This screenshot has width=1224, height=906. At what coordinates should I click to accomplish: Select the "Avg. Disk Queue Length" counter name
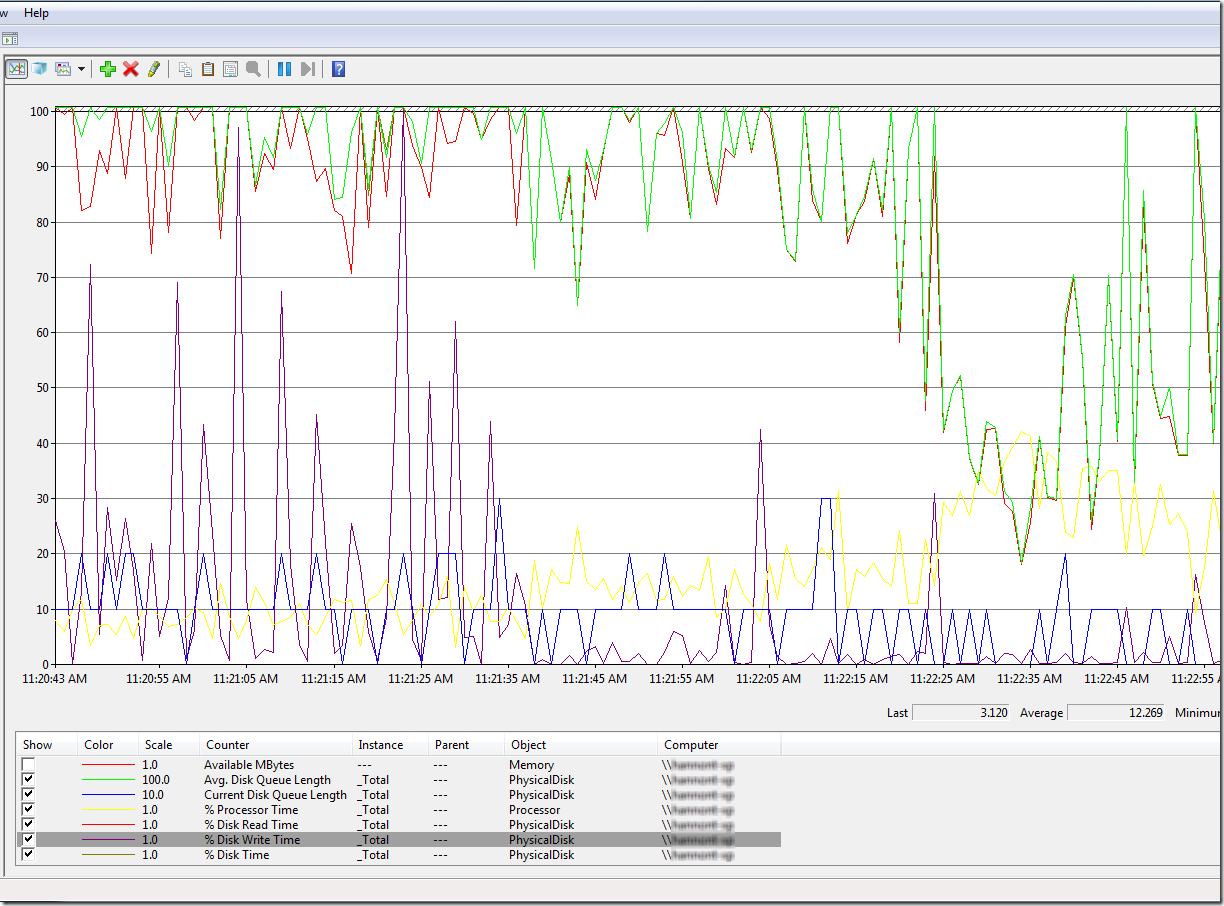coord(267,780)
